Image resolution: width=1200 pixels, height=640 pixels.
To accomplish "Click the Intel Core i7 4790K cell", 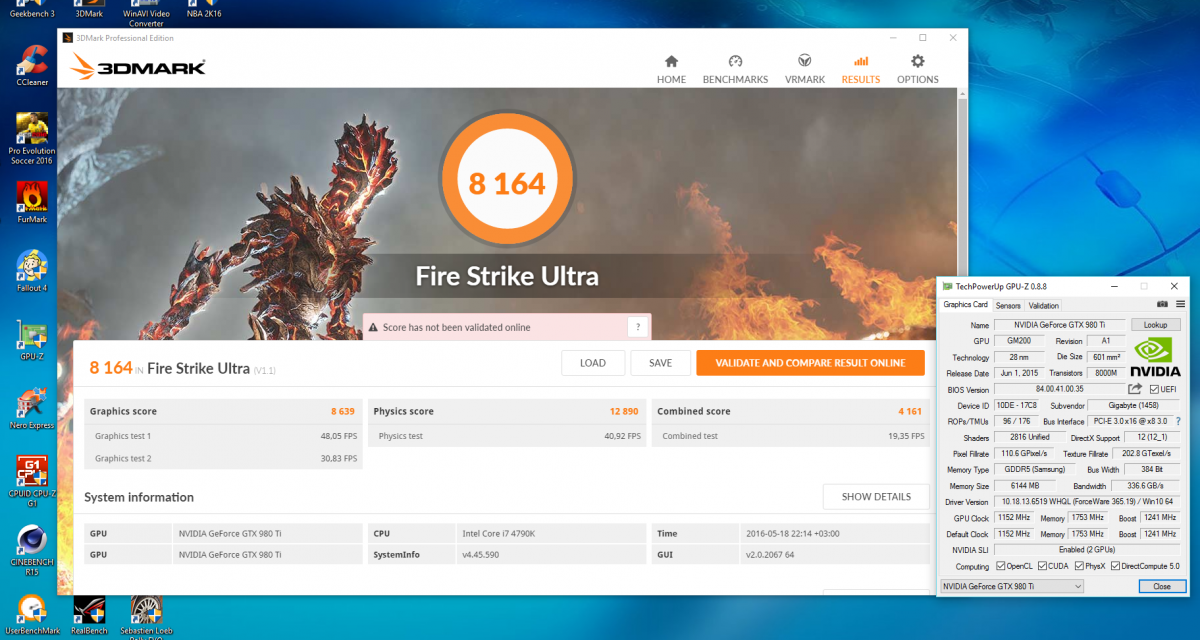I will point(551,534).
